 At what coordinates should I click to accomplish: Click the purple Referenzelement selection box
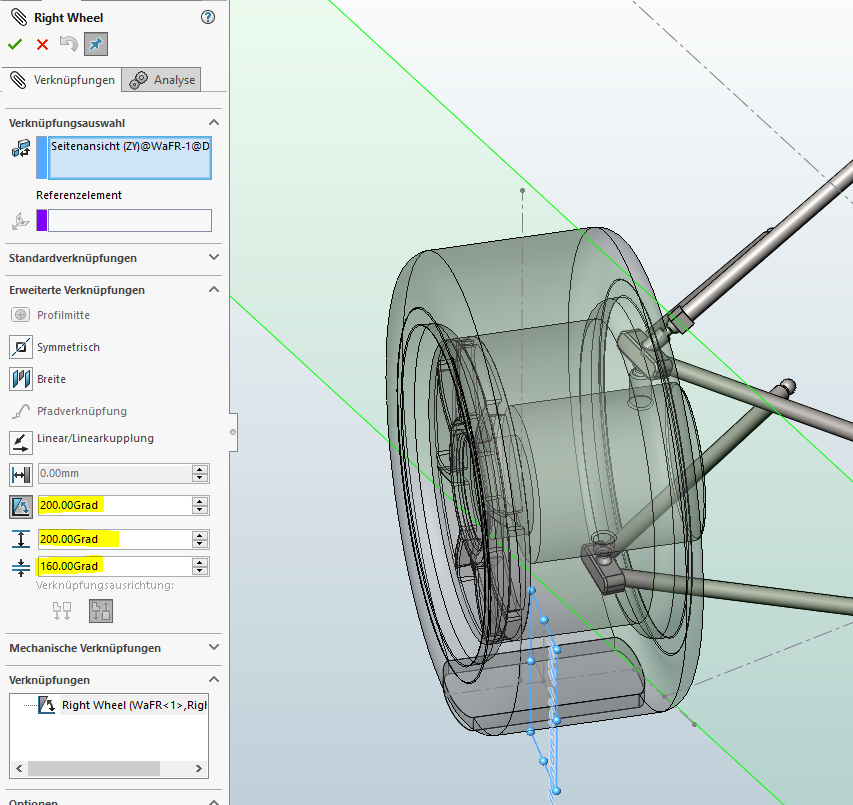(129, 220)
